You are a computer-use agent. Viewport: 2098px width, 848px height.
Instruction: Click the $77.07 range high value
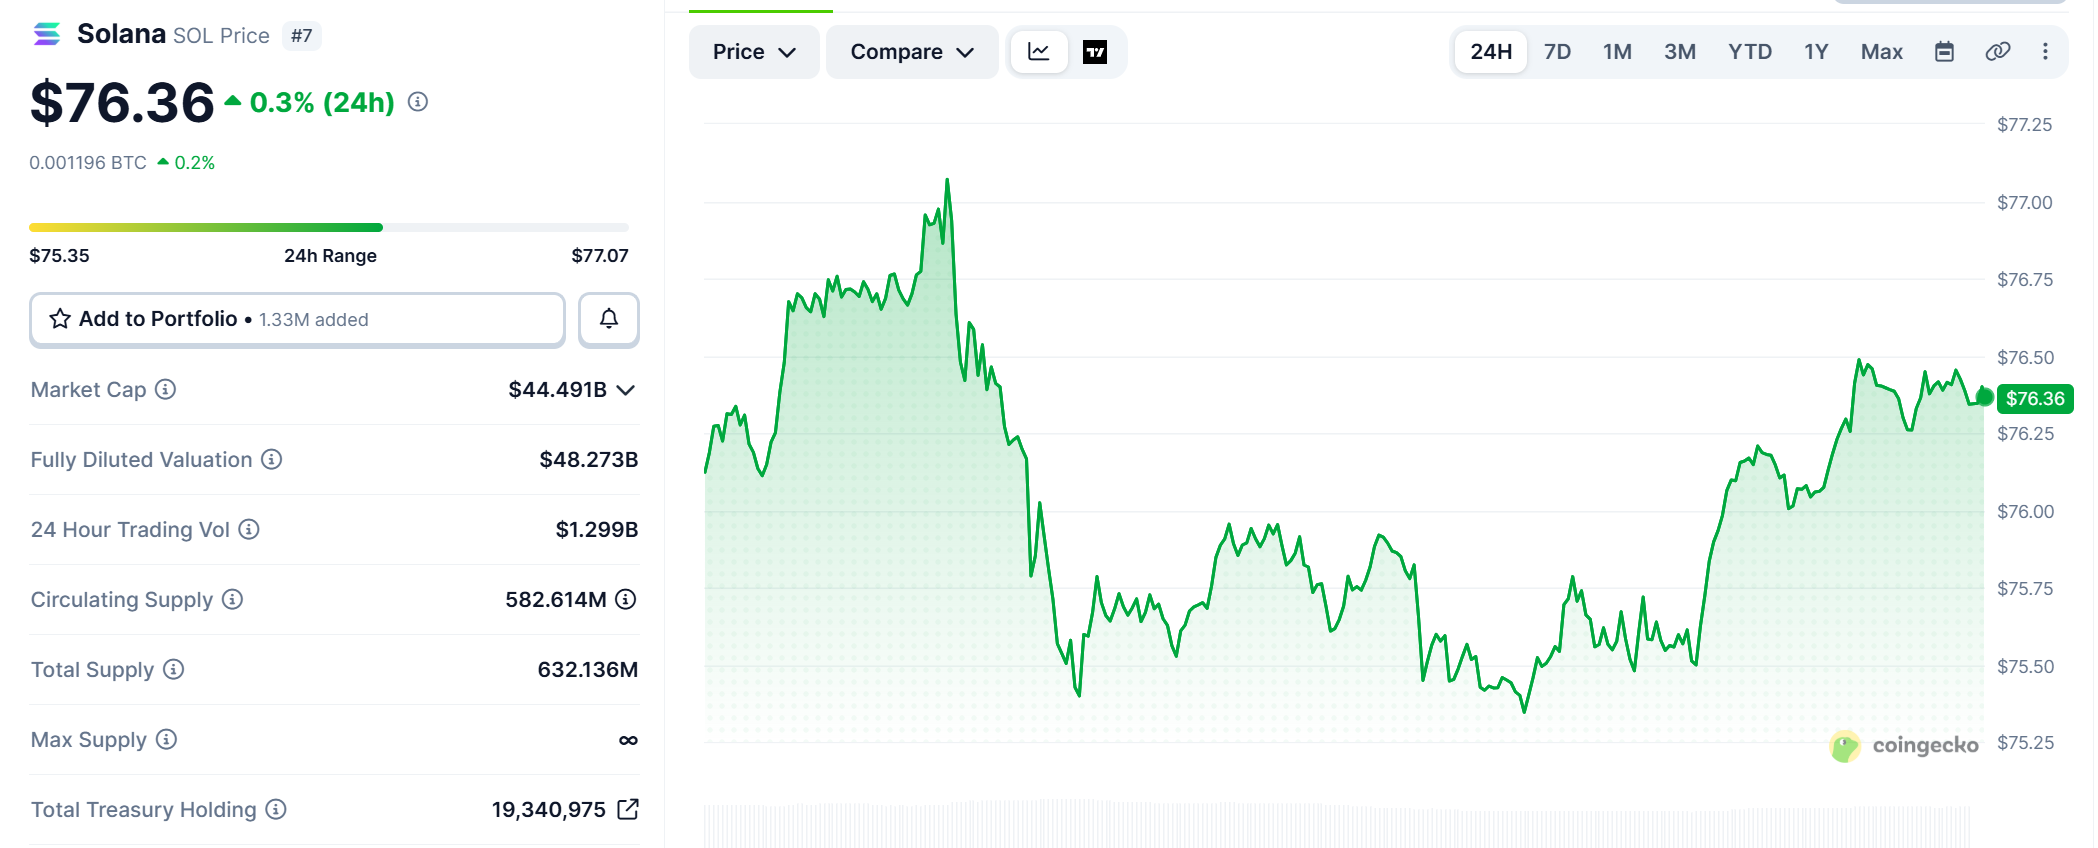[x=600, y=256]
